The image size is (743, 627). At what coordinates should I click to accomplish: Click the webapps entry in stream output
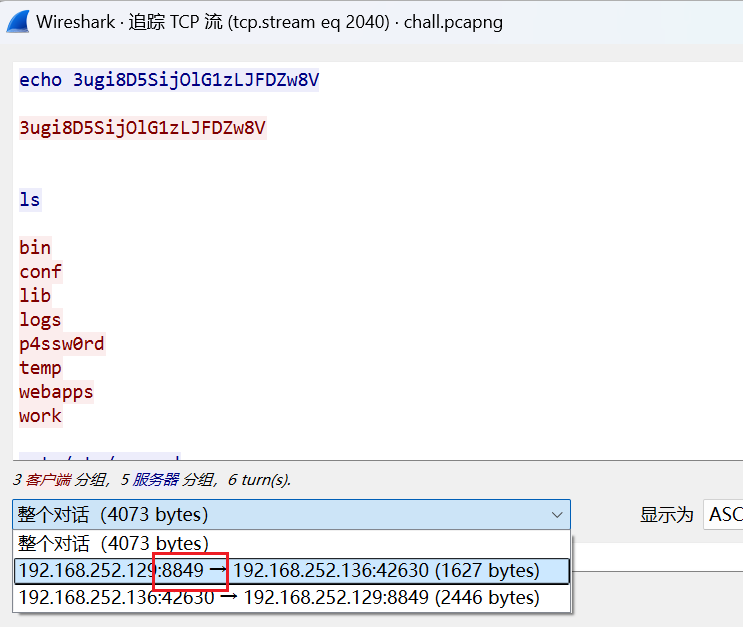pos(56,392)
